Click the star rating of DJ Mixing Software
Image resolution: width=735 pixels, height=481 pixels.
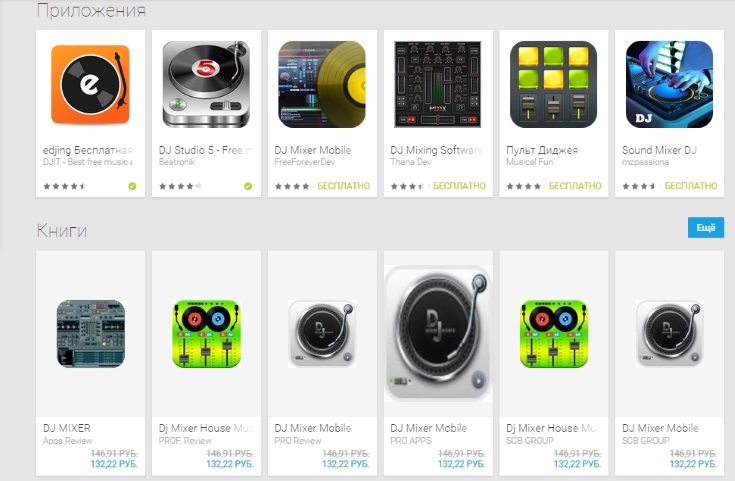point(407,186)
